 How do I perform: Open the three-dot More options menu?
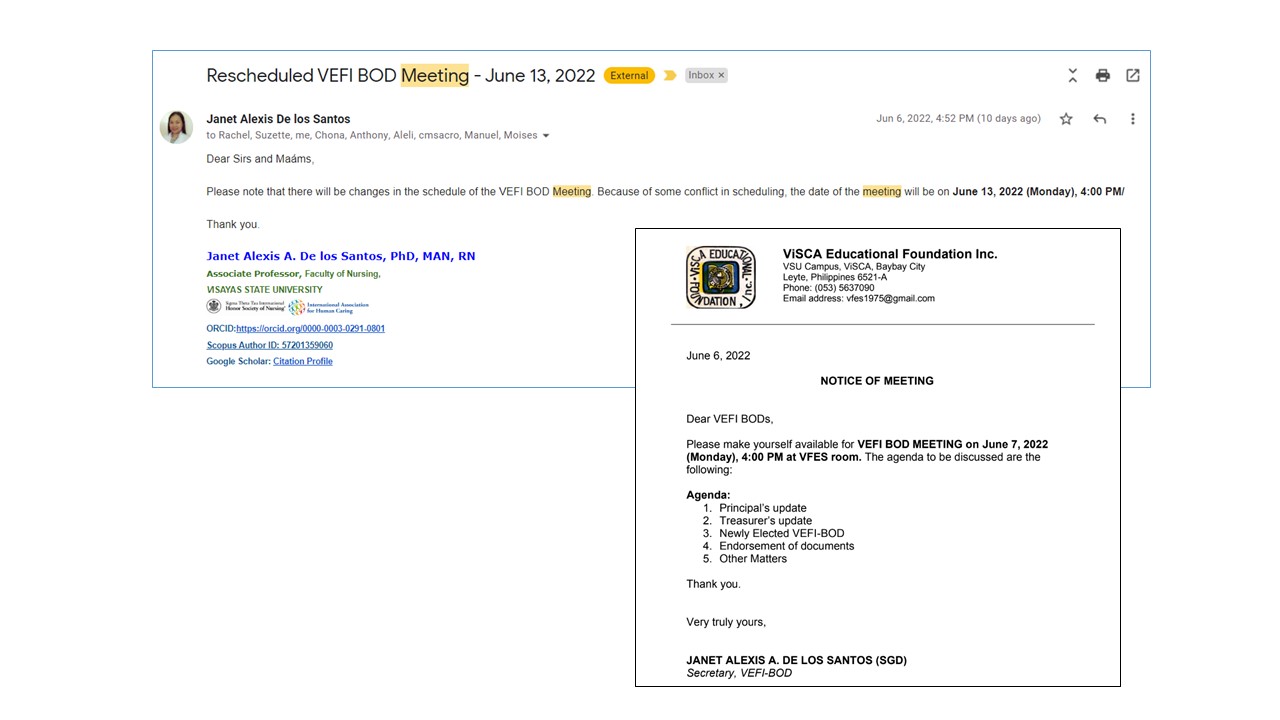[x=1132, y=119]
